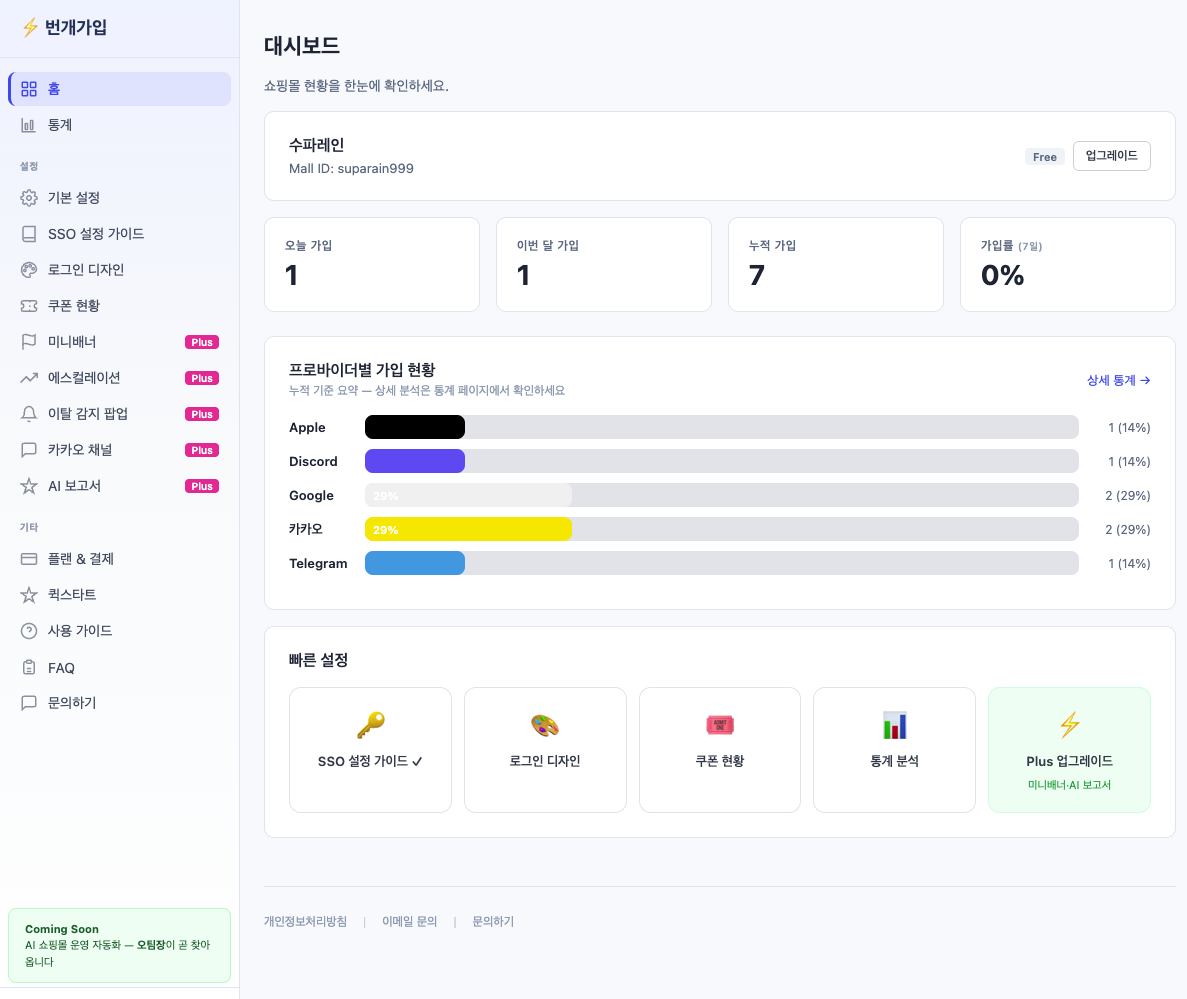Open the 에스컬레이션 sidebar menu item
Viewport: 1187px width, 999px height.
84,378
